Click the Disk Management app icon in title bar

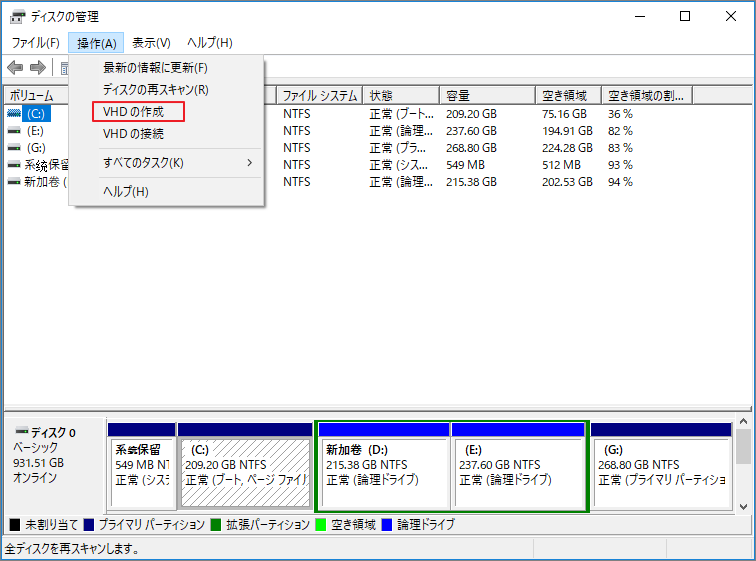17,16
